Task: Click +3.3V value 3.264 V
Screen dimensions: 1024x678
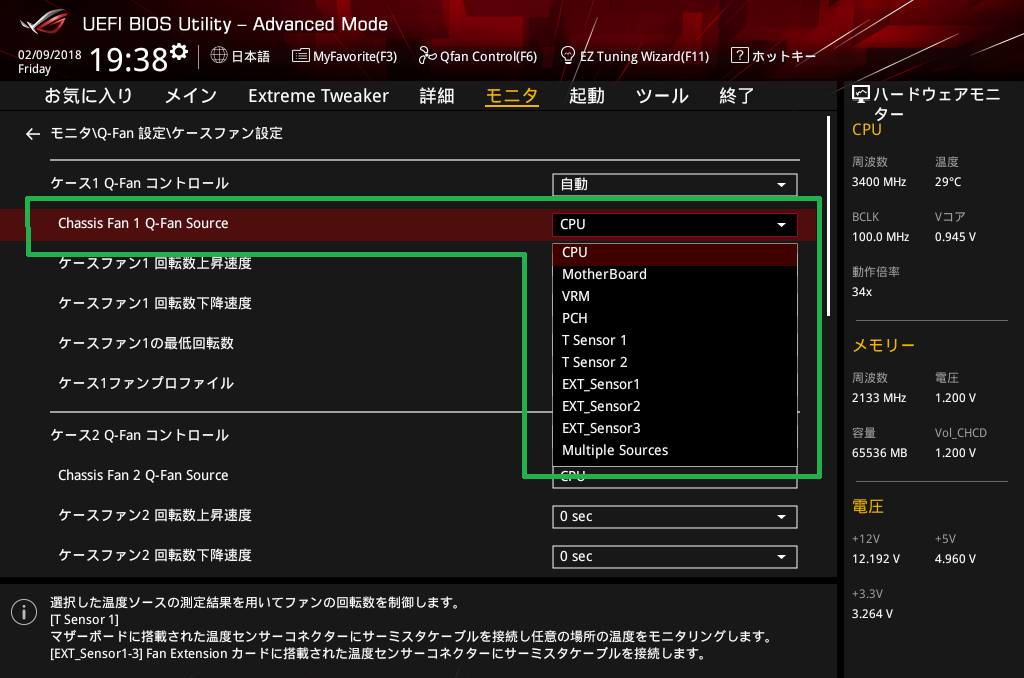Action: coord(872,614)
